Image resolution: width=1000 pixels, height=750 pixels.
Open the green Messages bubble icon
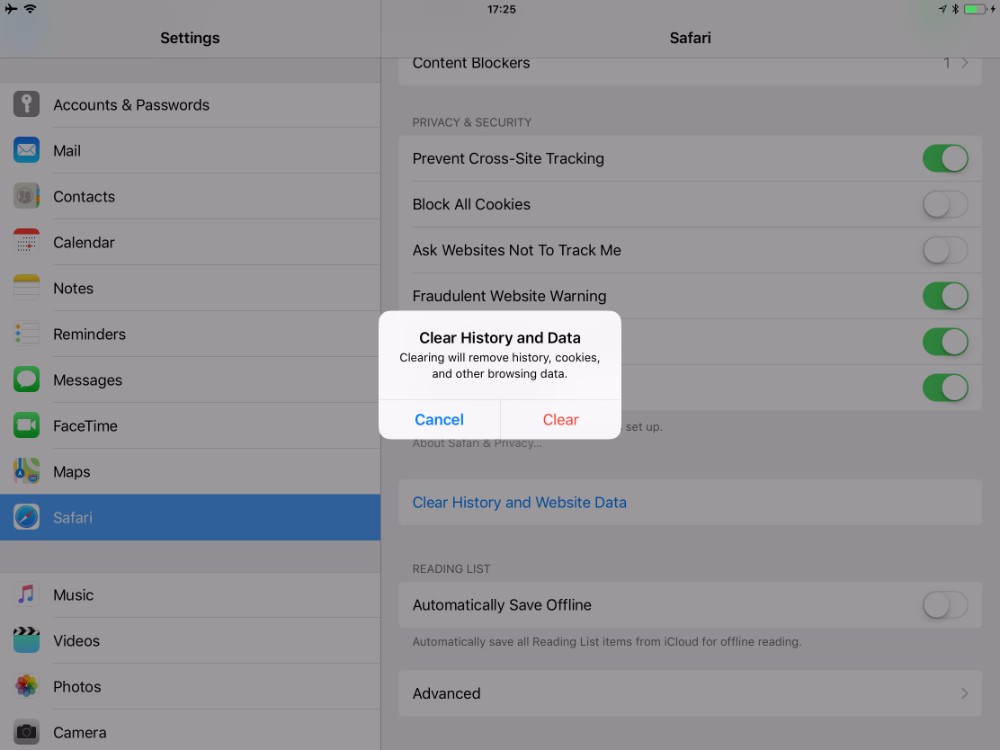click(26, 380)
